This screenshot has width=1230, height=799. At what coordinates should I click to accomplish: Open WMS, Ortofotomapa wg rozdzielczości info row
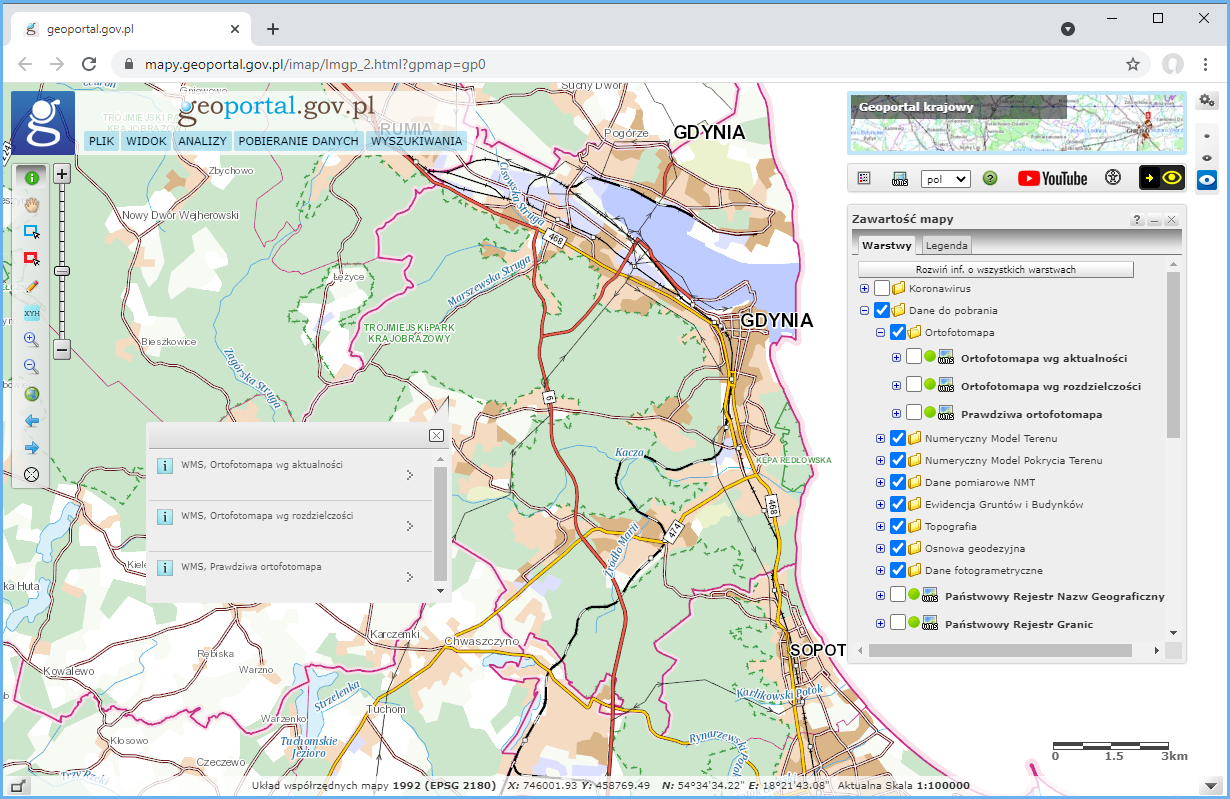pyautogui.click(x=291, y=526)
